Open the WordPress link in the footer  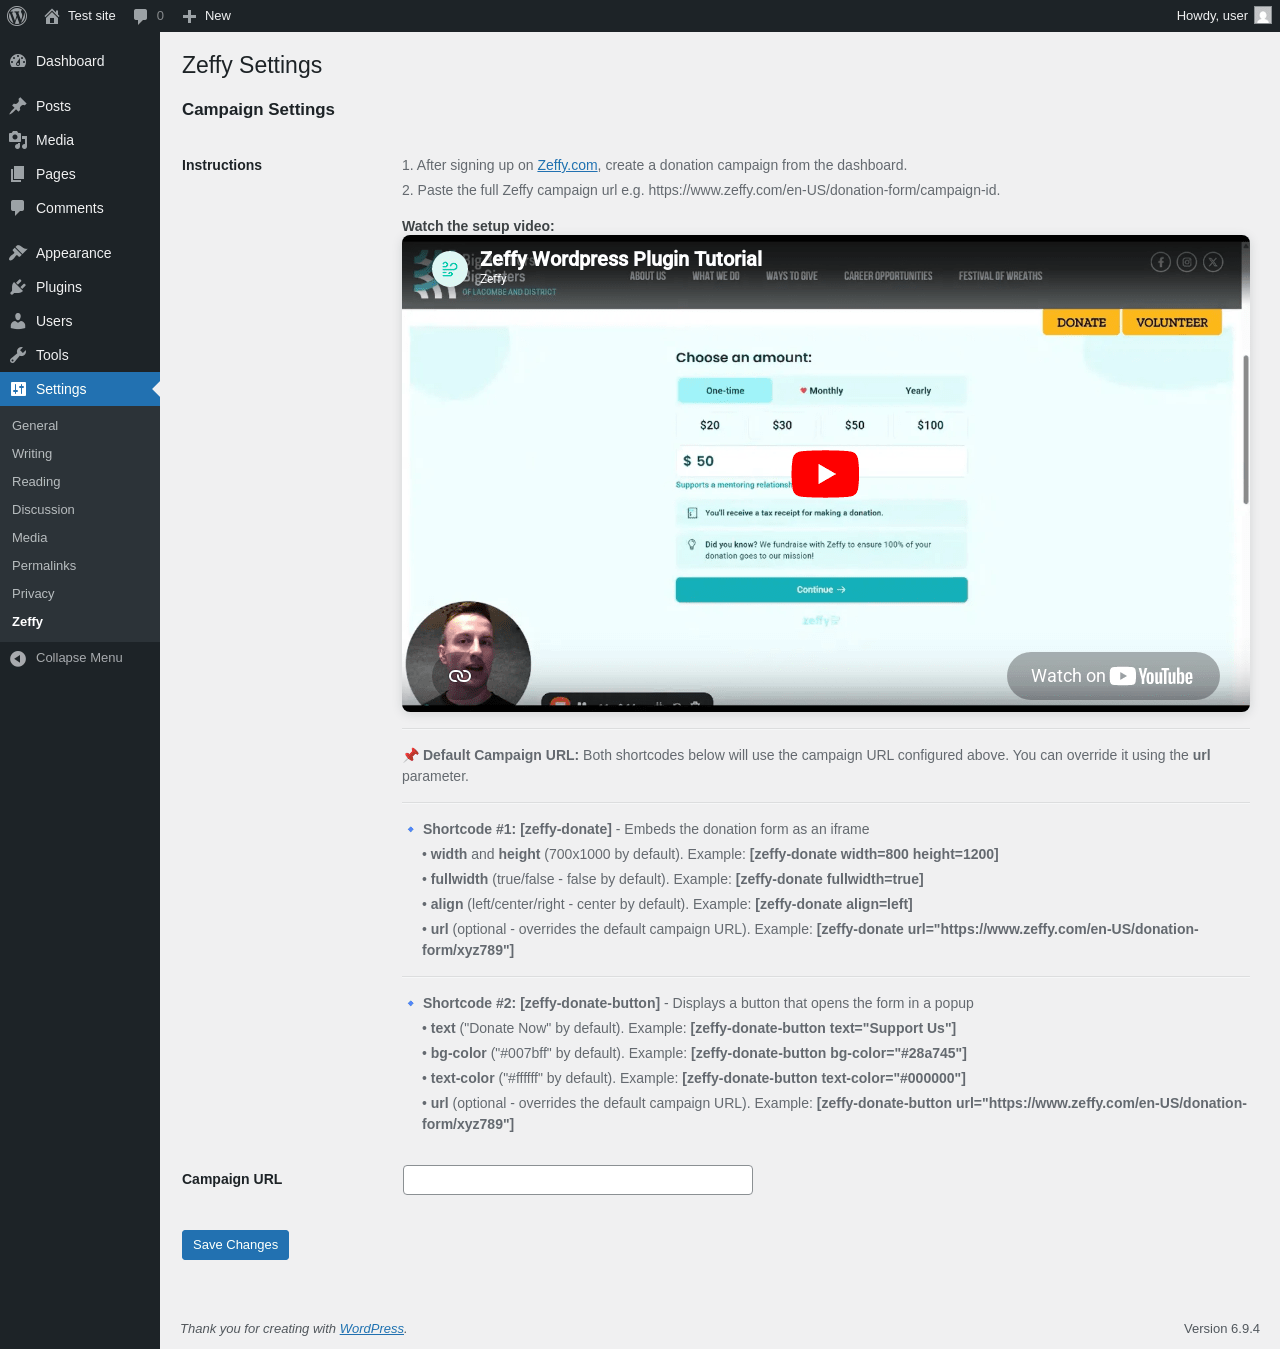point(372,1328)
